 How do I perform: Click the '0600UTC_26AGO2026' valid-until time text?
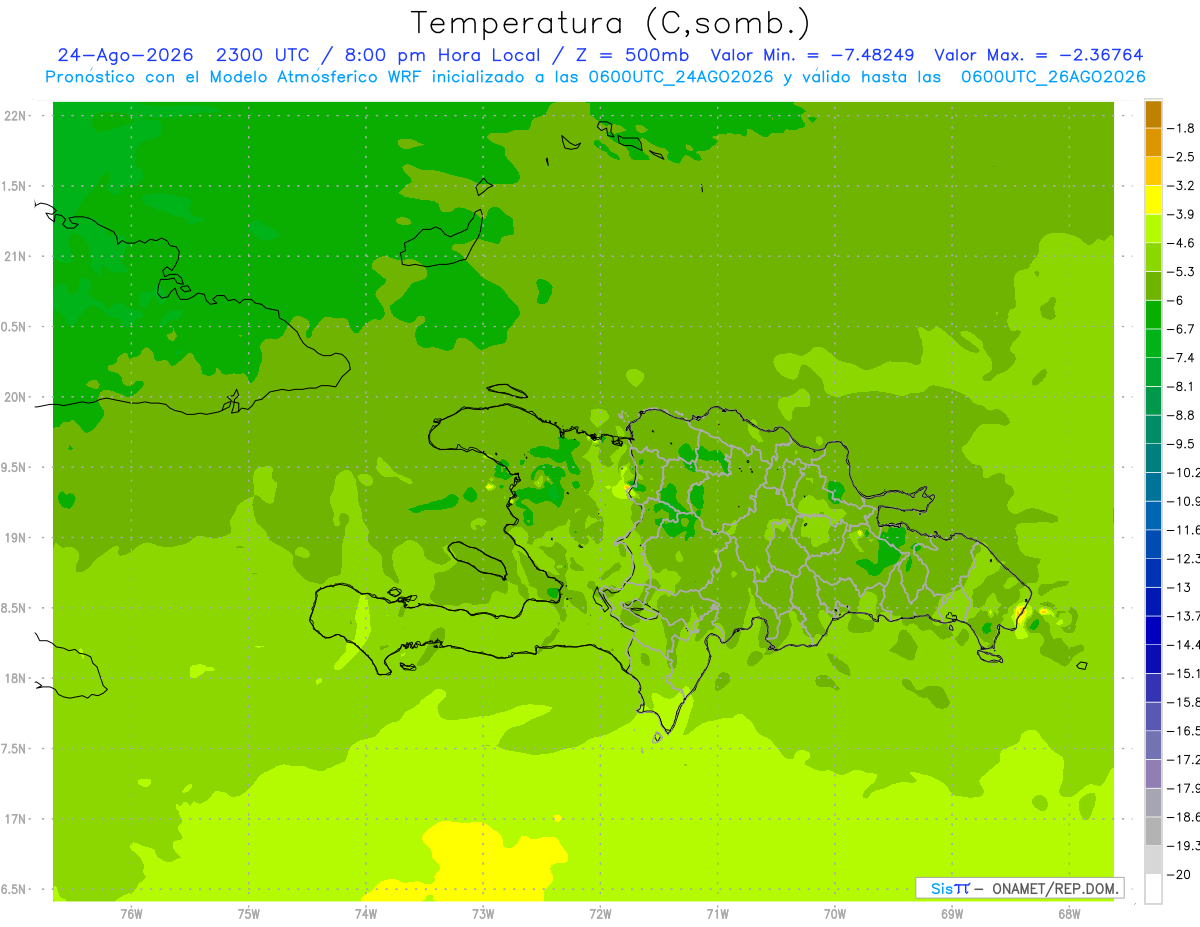pyautogui.click(x=1053, y=77)
